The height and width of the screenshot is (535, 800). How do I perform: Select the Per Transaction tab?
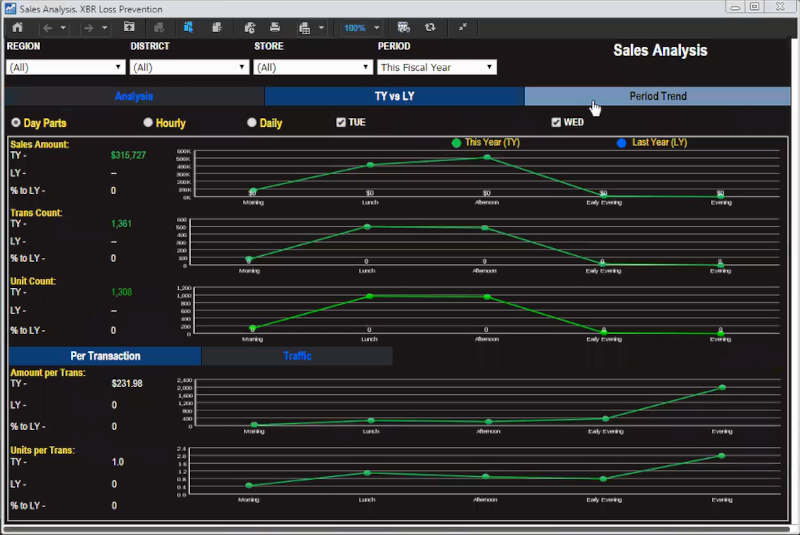point(105,356)
